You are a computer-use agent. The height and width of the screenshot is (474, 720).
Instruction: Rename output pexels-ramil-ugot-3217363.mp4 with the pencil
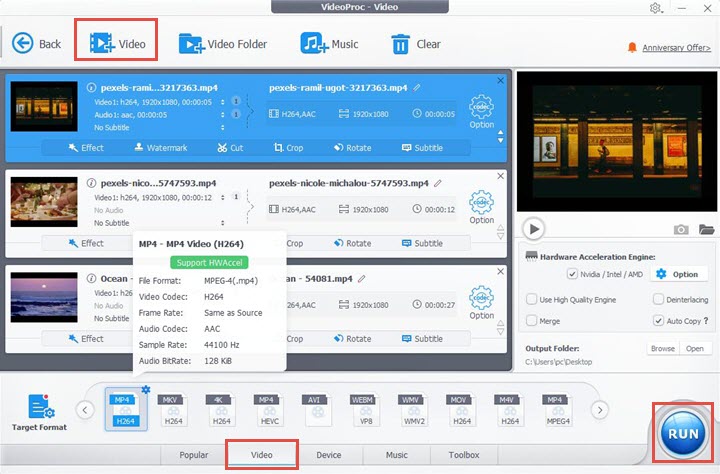click(416, 87)
